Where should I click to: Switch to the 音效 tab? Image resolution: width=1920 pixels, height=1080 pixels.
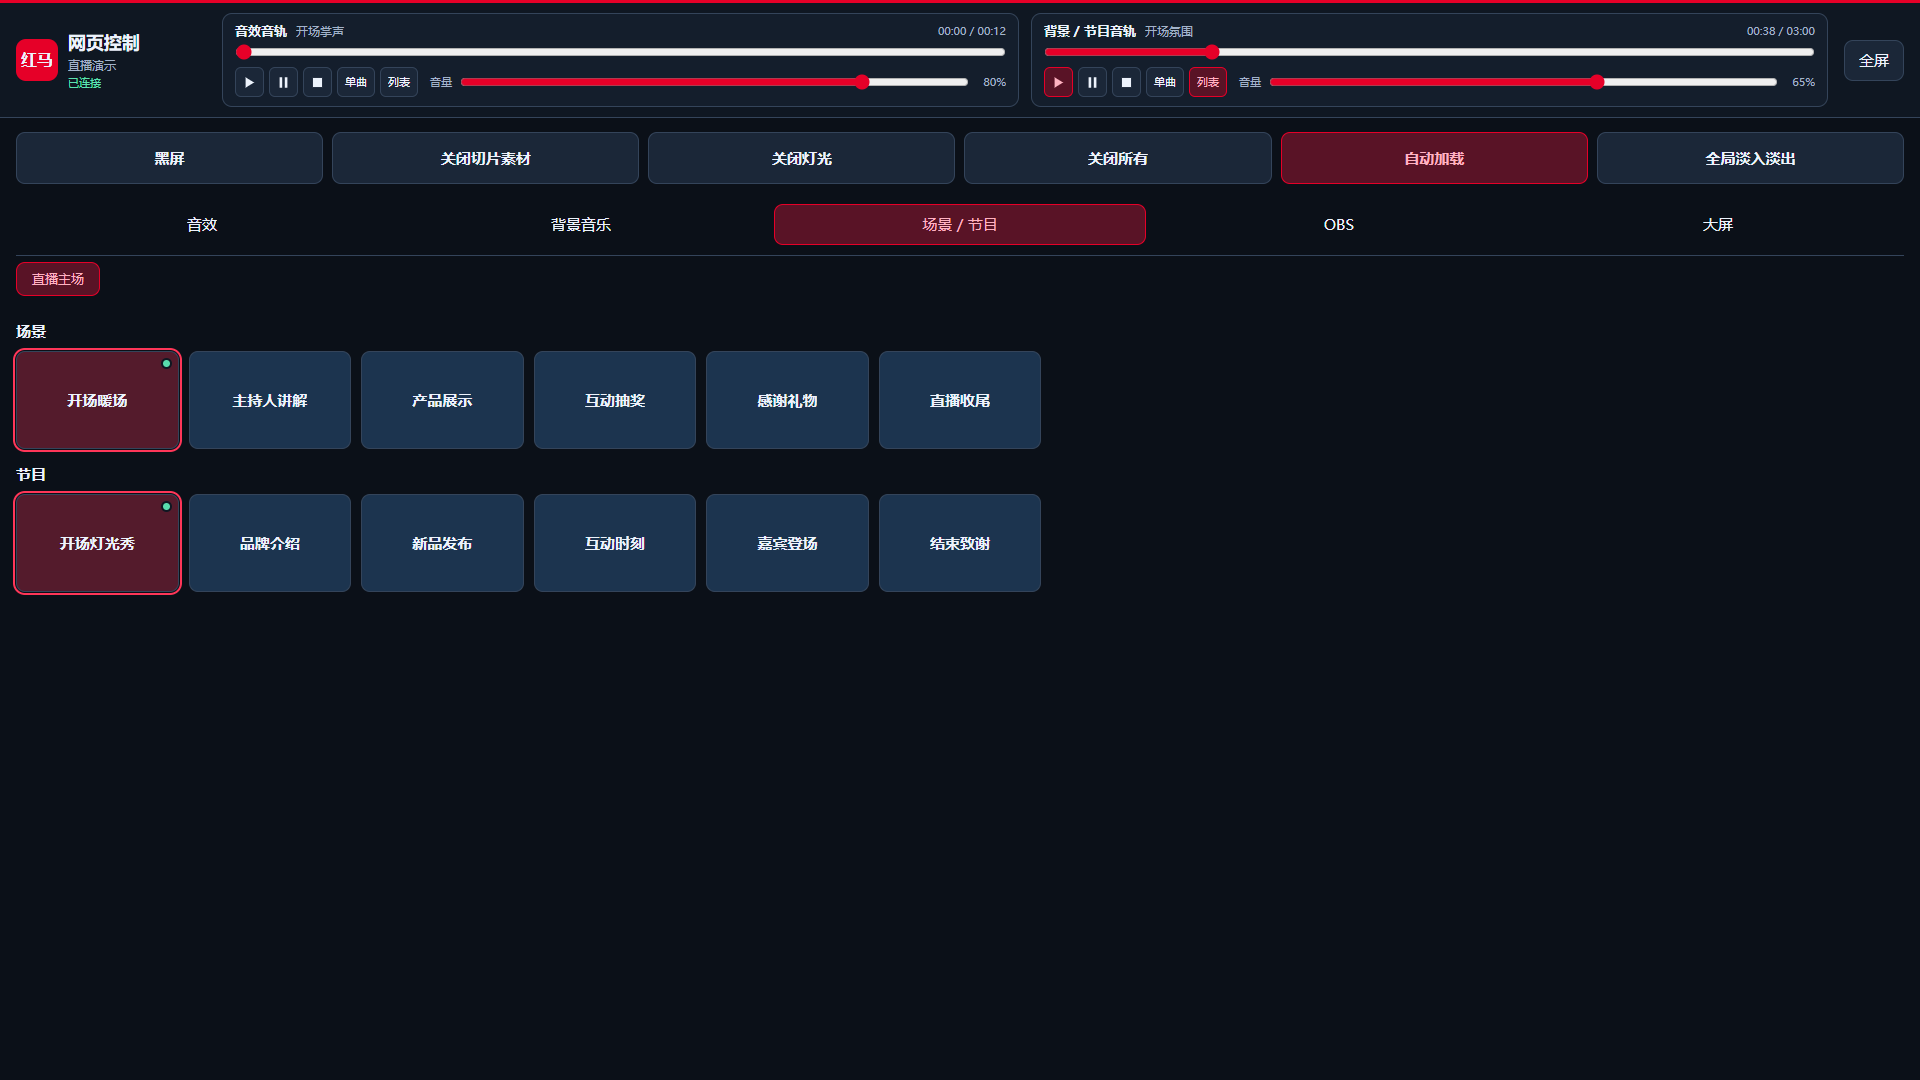coord(202,225)
